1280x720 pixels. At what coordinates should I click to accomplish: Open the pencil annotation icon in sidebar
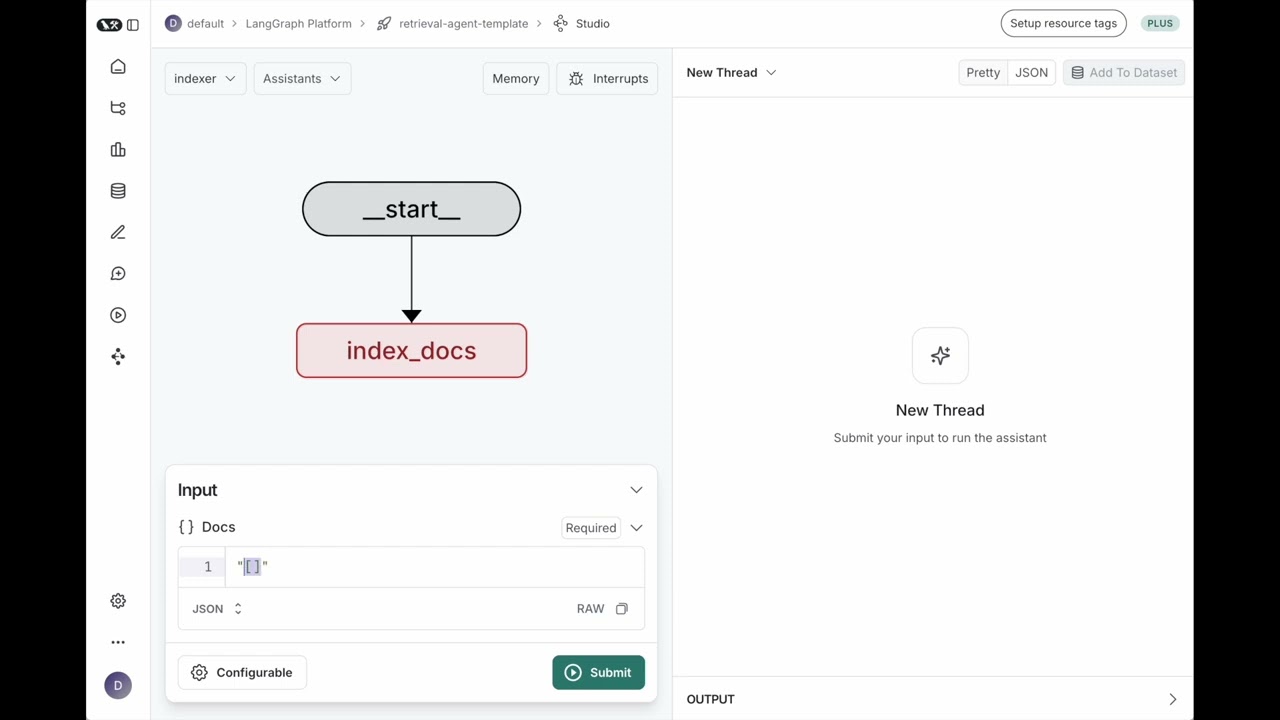(118, 232)
